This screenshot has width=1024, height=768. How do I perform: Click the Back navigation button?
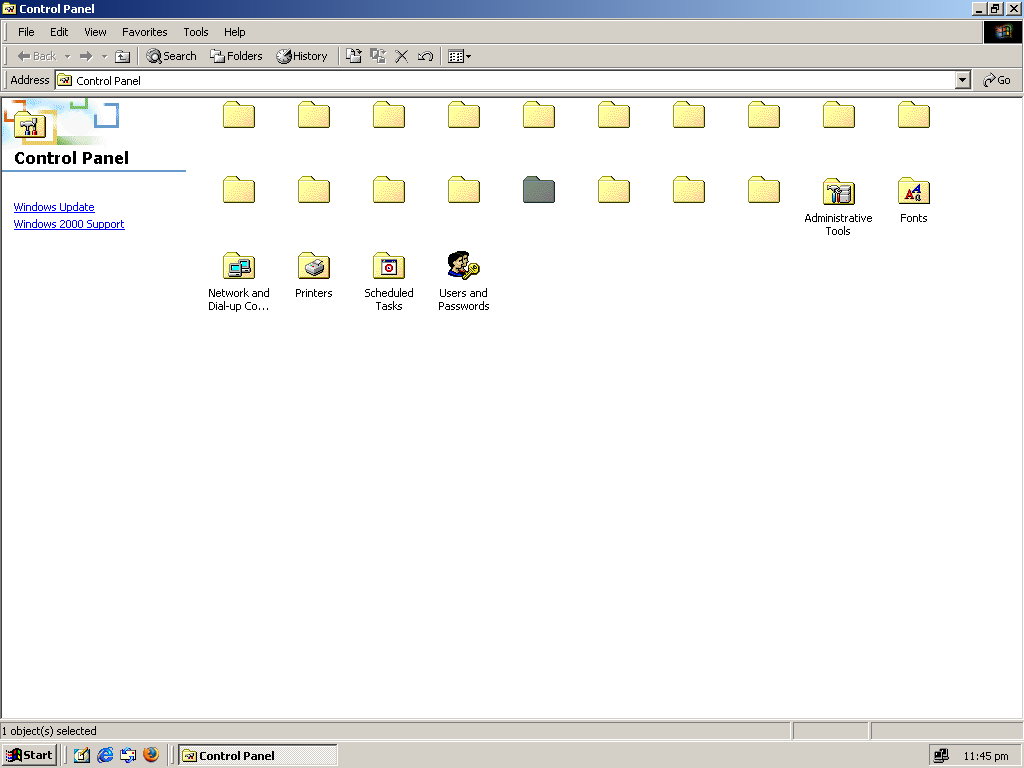37,56
